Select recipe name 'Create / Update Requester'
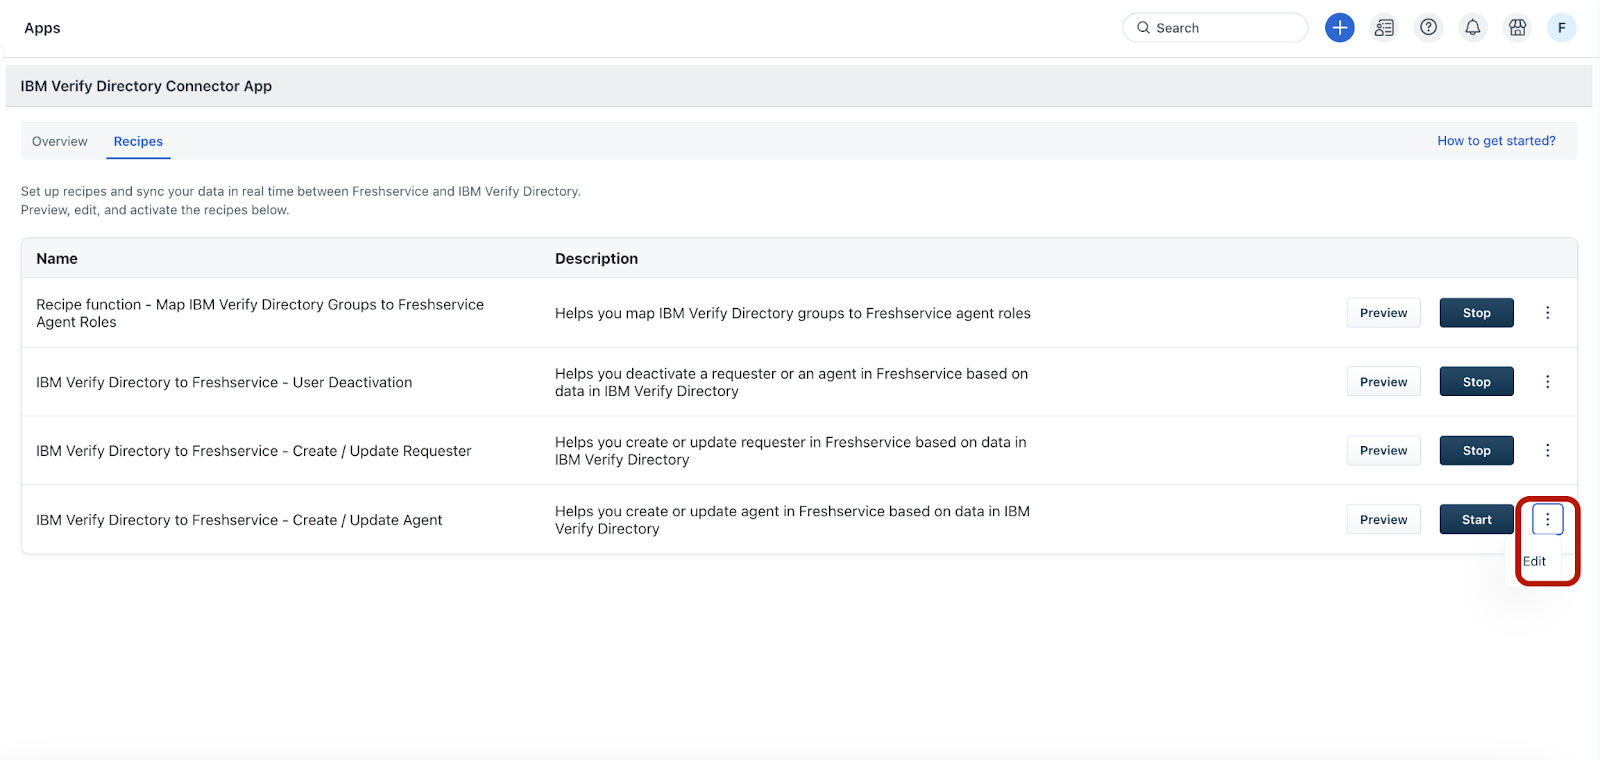The height and width of the screenshot is (760, 1600). [254, 451]
